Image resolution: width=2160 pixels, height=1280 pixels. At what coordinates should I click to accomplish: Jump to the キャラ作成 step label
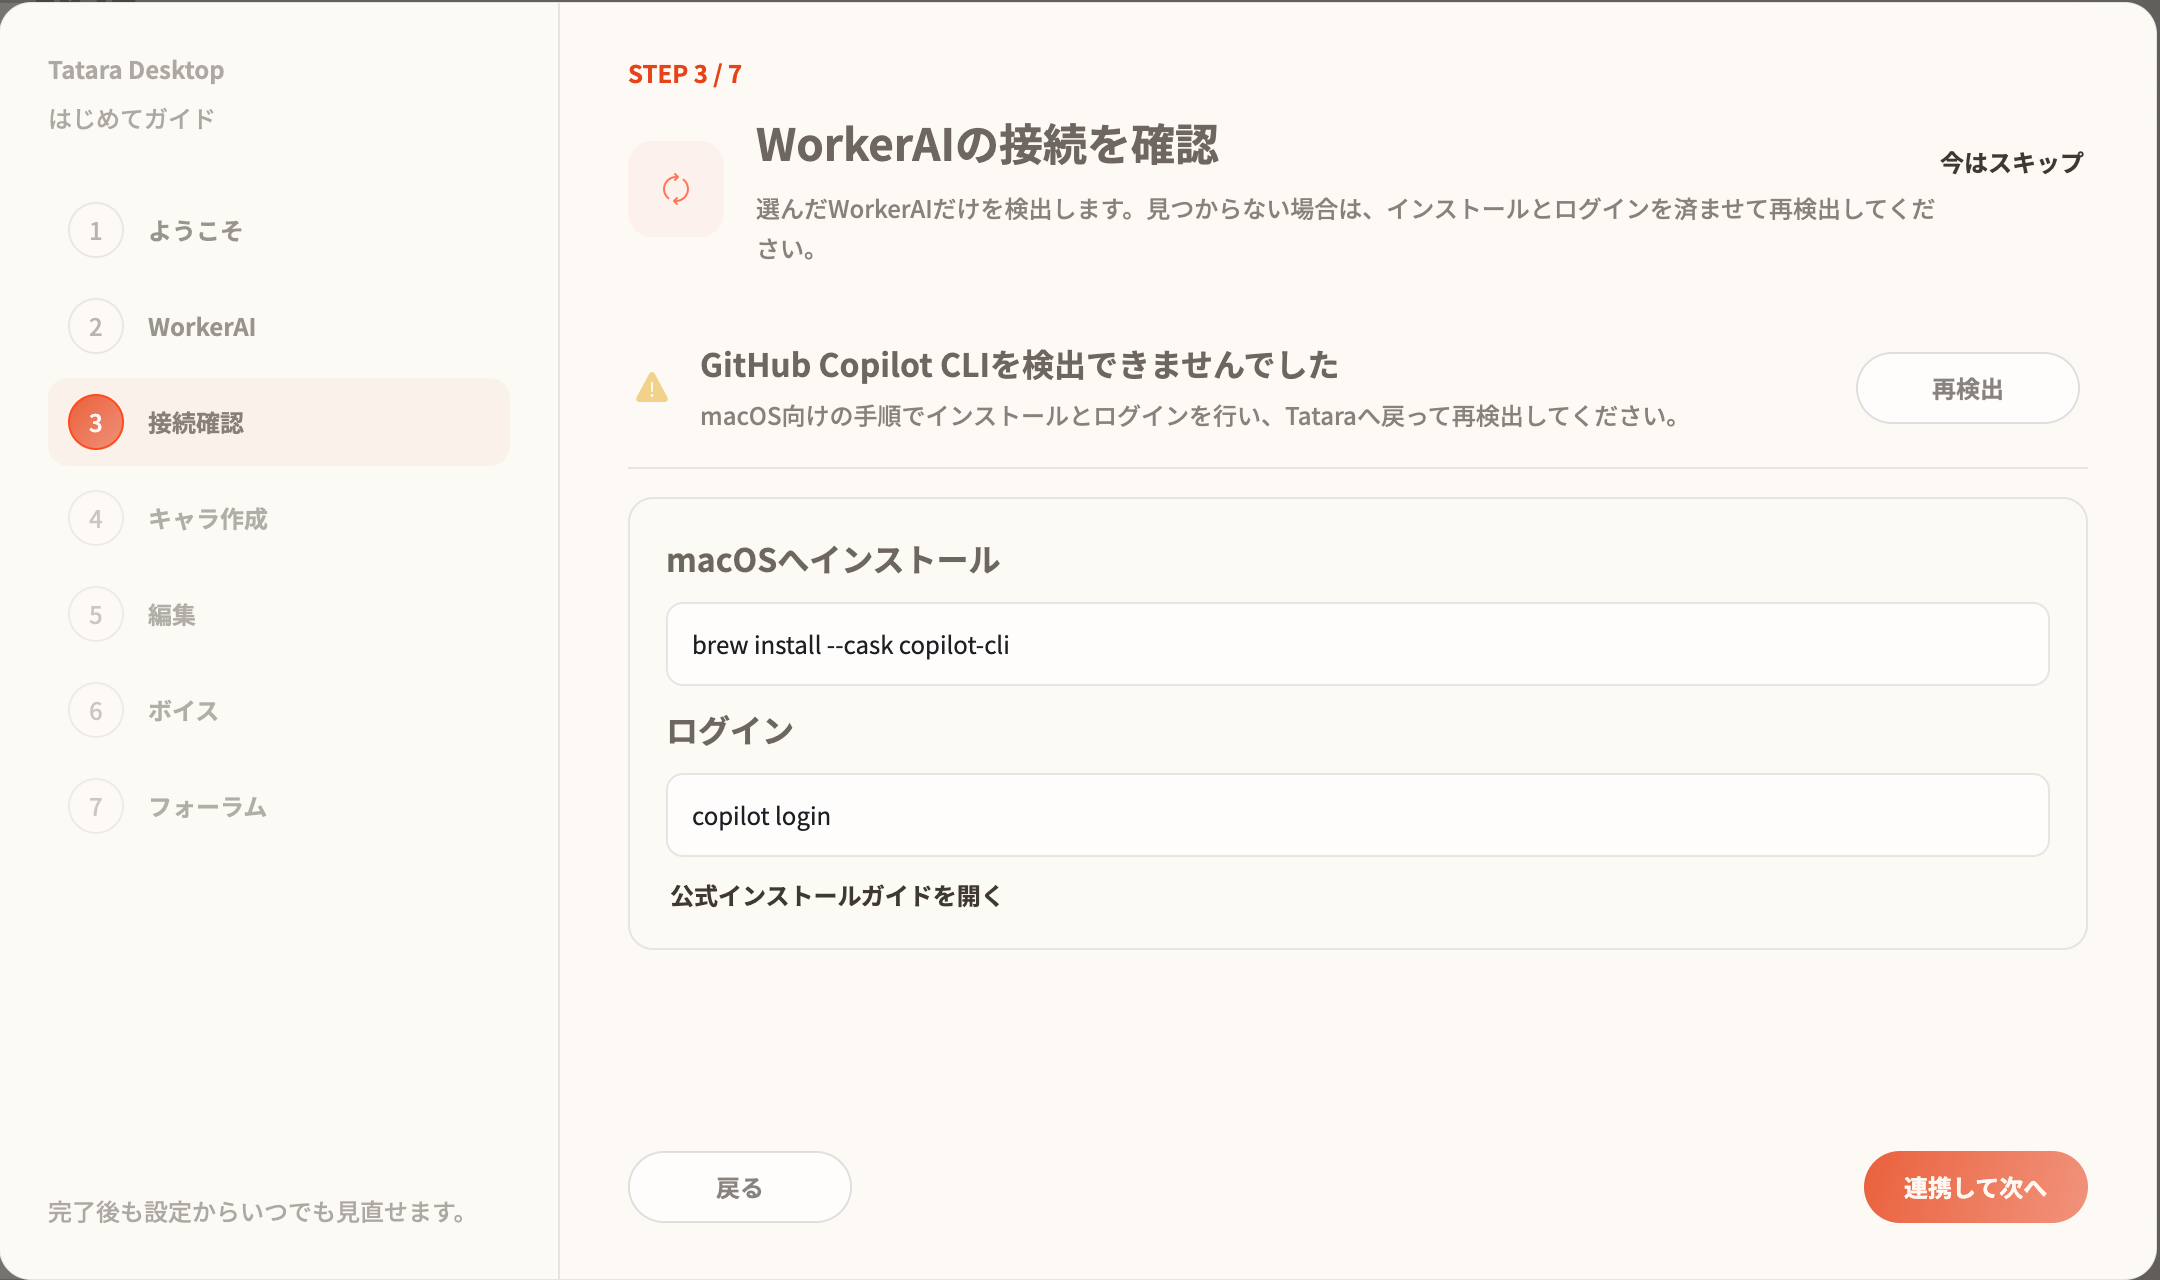click(208, 519)
